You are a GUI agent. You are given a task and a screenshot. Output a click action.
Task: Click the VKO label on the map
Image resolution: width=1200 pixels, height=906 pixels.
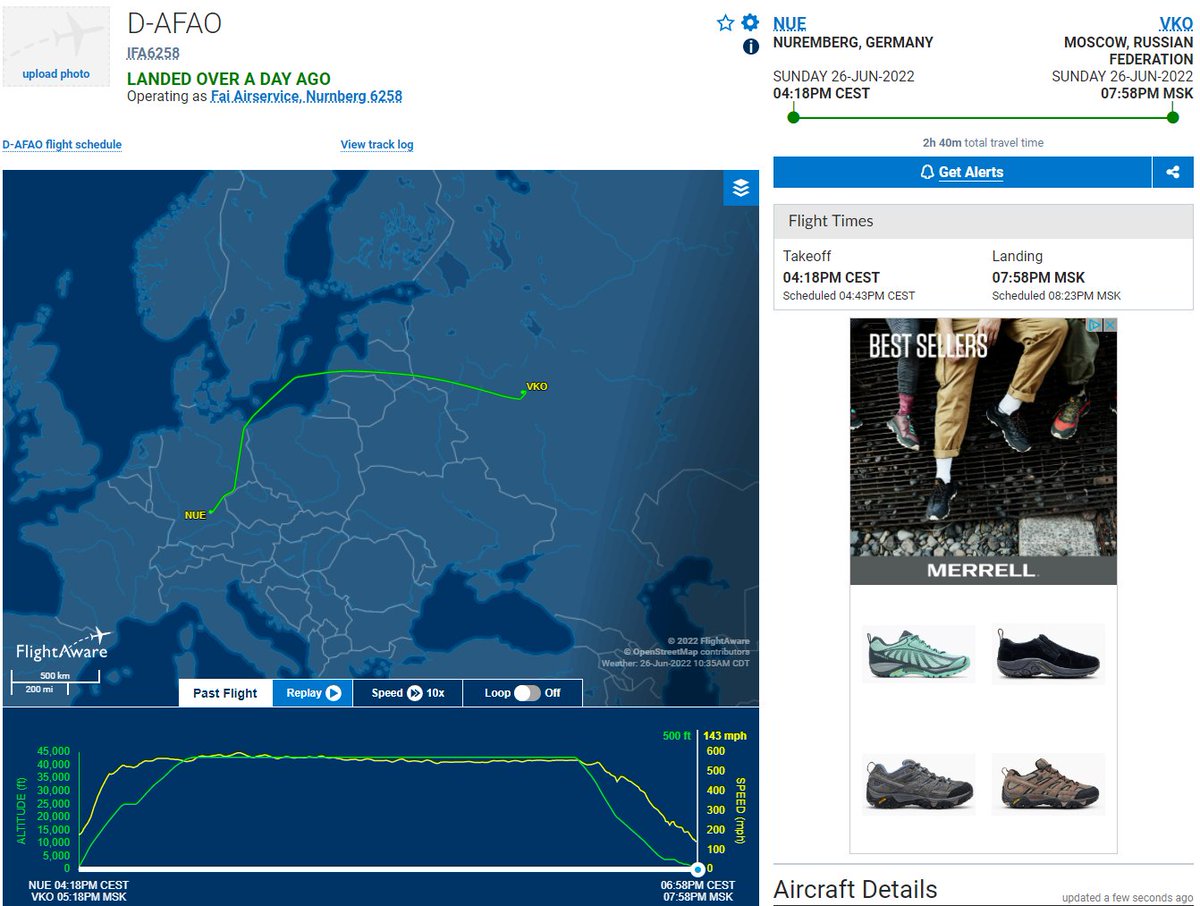[x=537, y=386]
